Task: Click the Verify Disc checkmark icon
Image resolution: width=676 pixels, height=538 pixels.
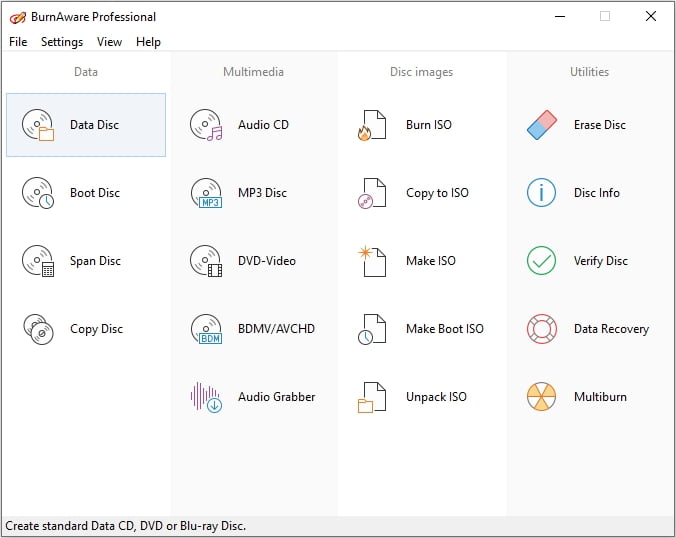Action: coord(541,261)
